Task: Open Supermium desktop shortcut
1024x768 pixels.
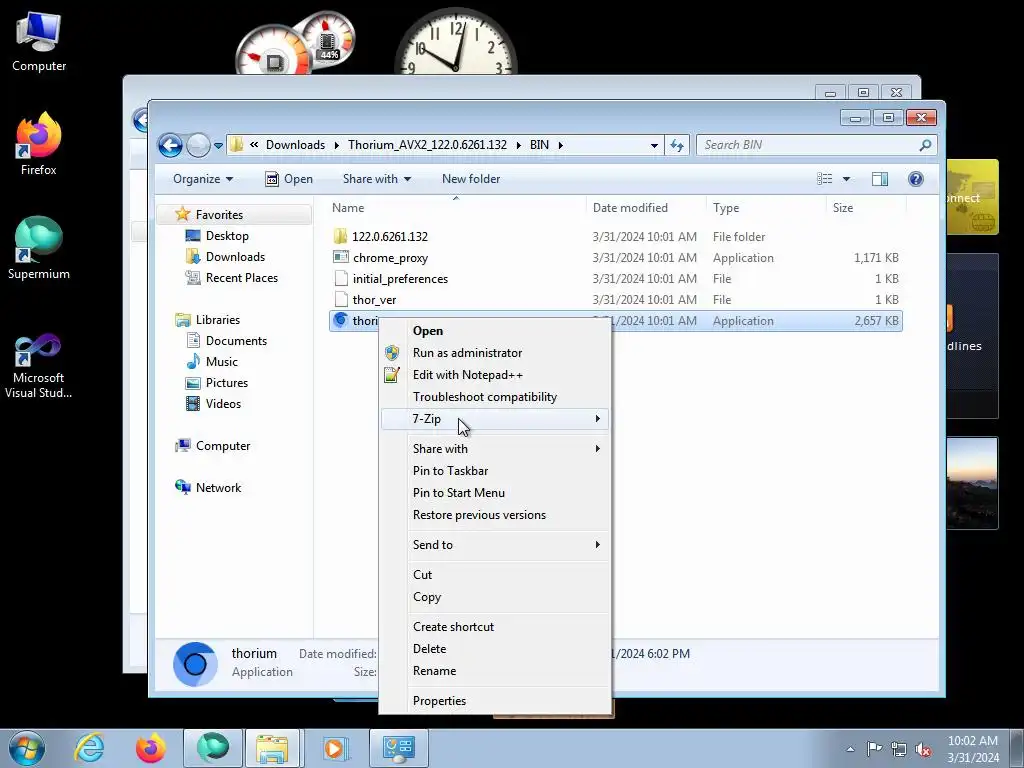Action: (39, 248)
